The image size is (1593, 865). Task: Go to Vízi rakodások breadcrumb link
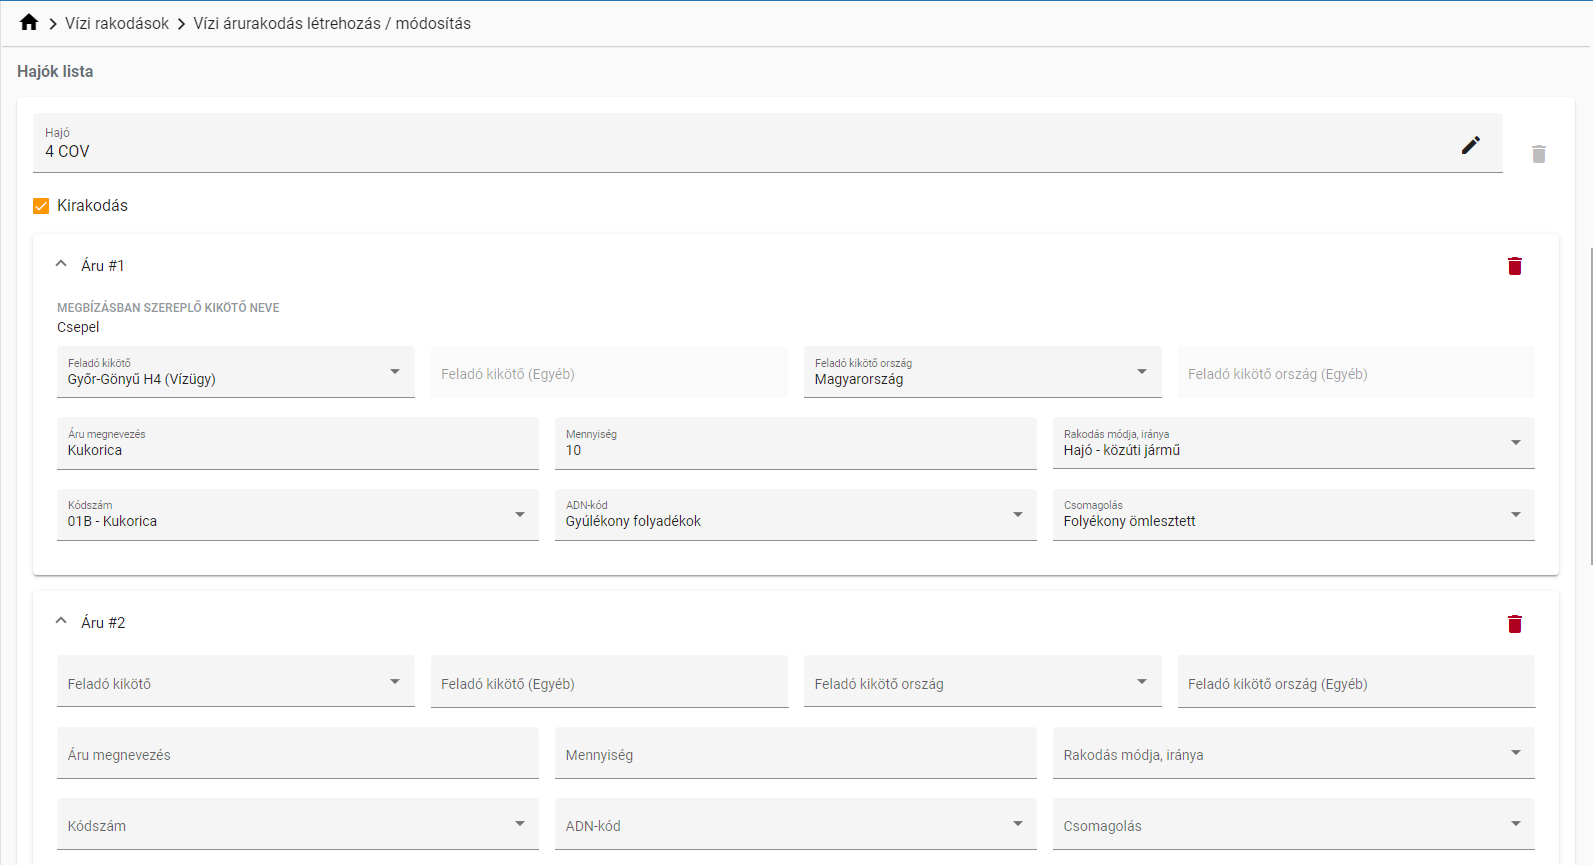[117, 23]
